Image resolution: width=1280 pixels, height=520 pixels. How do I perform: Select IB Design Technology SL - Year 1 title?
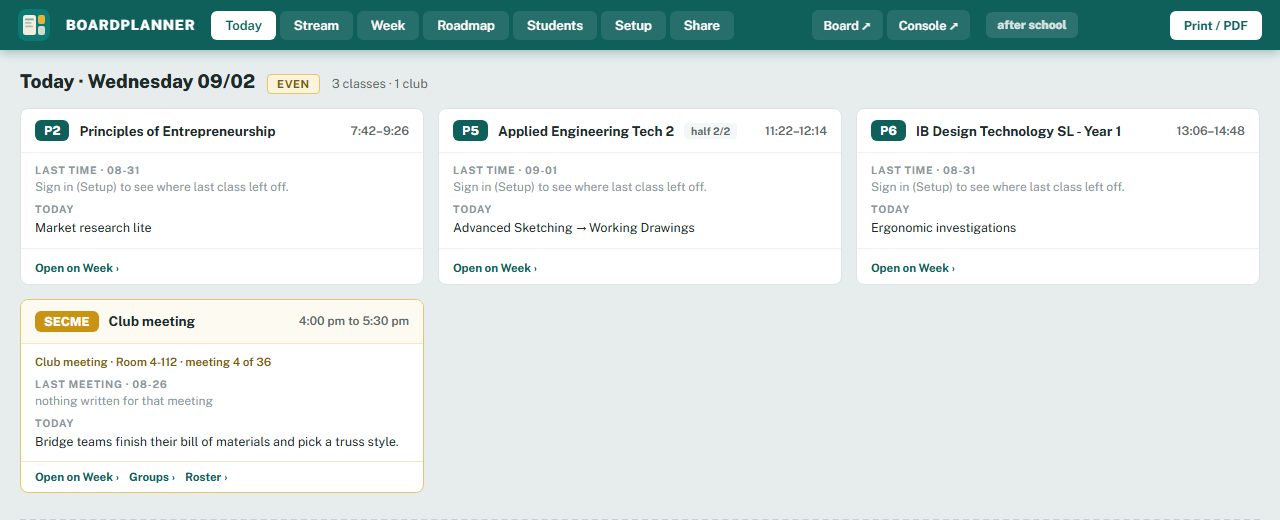(x=1018, y=131)
